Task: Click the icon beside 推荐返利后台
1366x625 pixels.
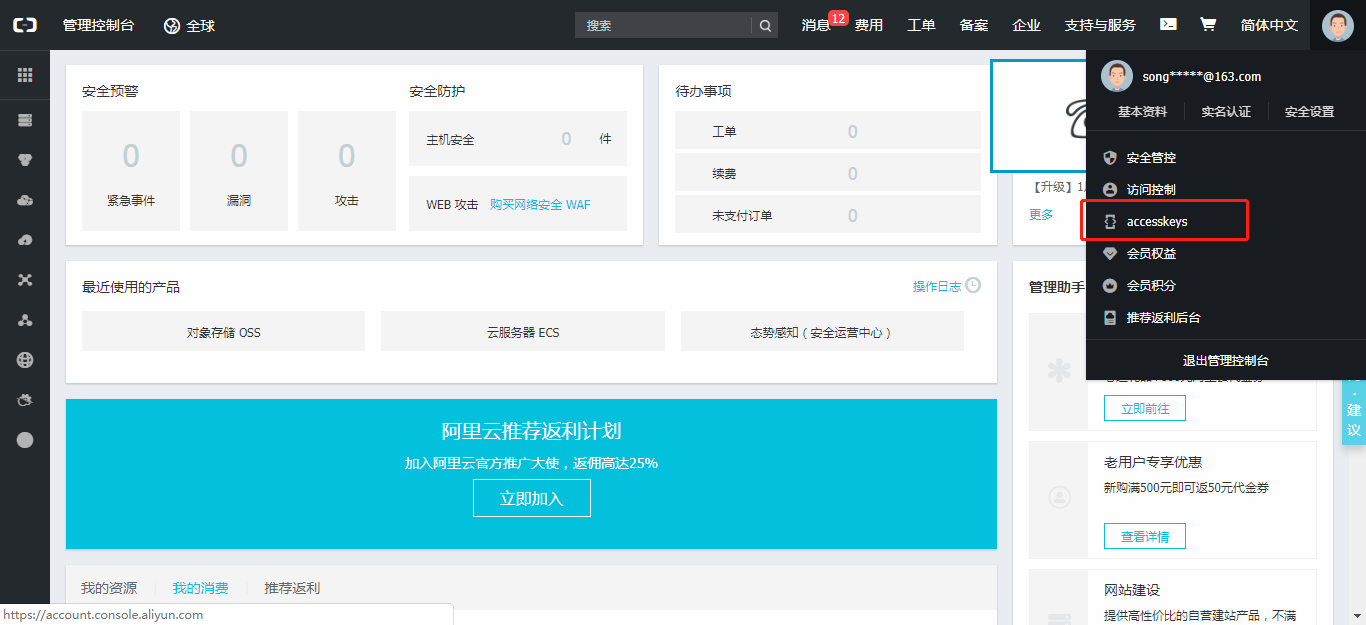Action: (1109, 318)
